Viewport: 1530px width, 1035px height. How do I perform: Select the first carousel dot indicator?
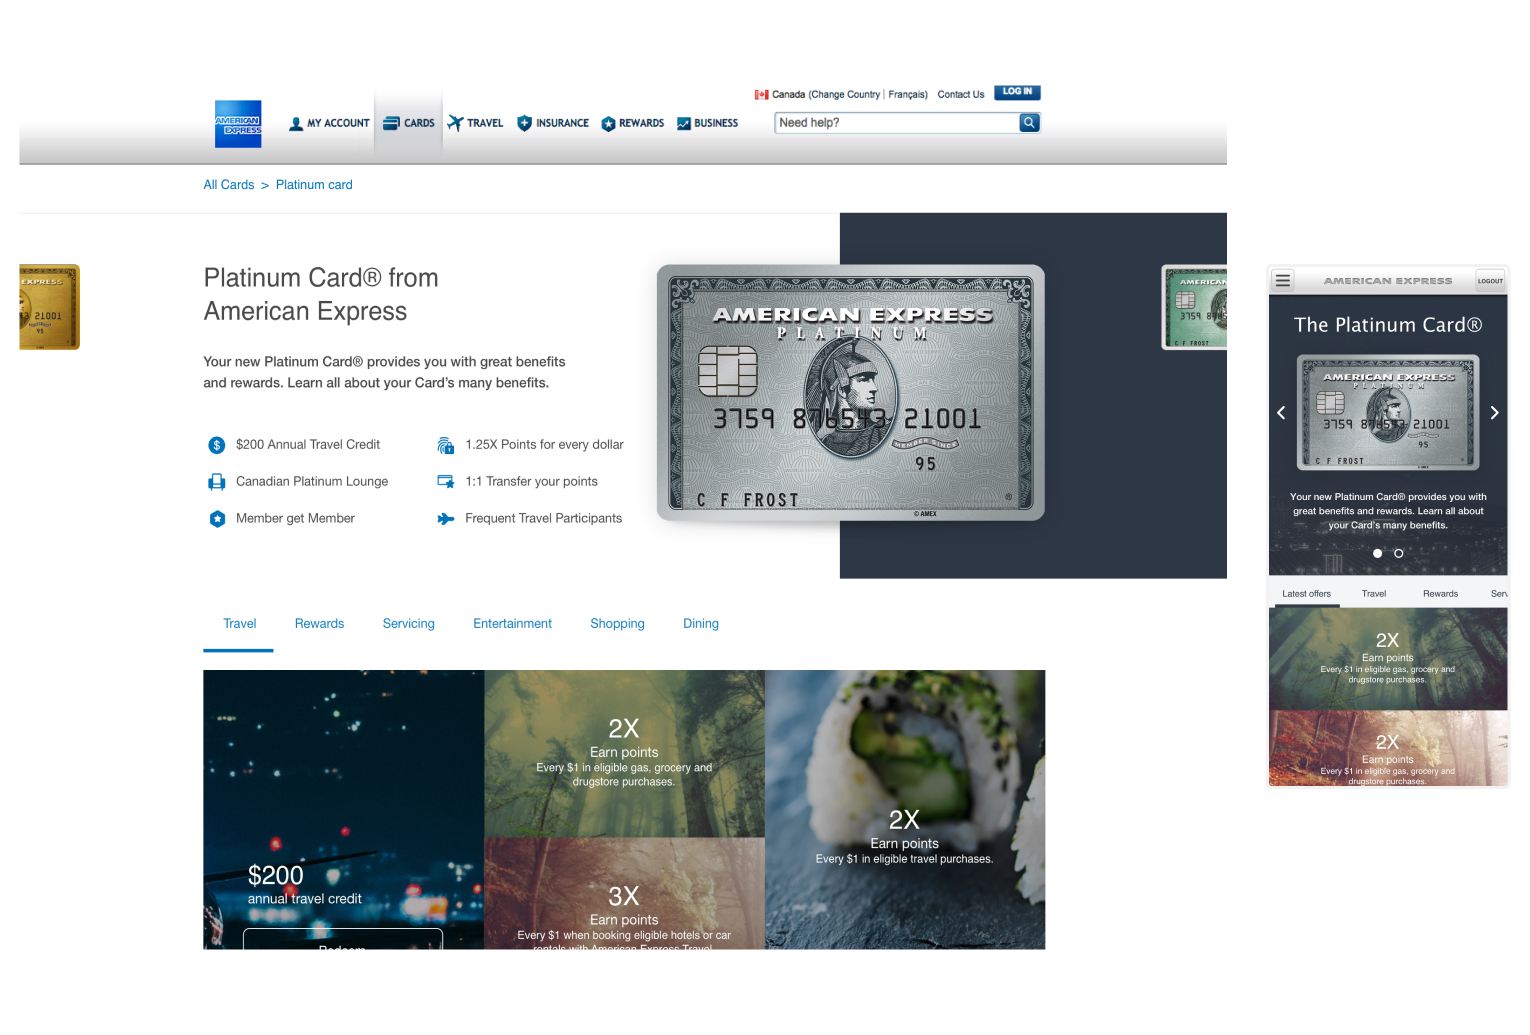[1377, 553]
